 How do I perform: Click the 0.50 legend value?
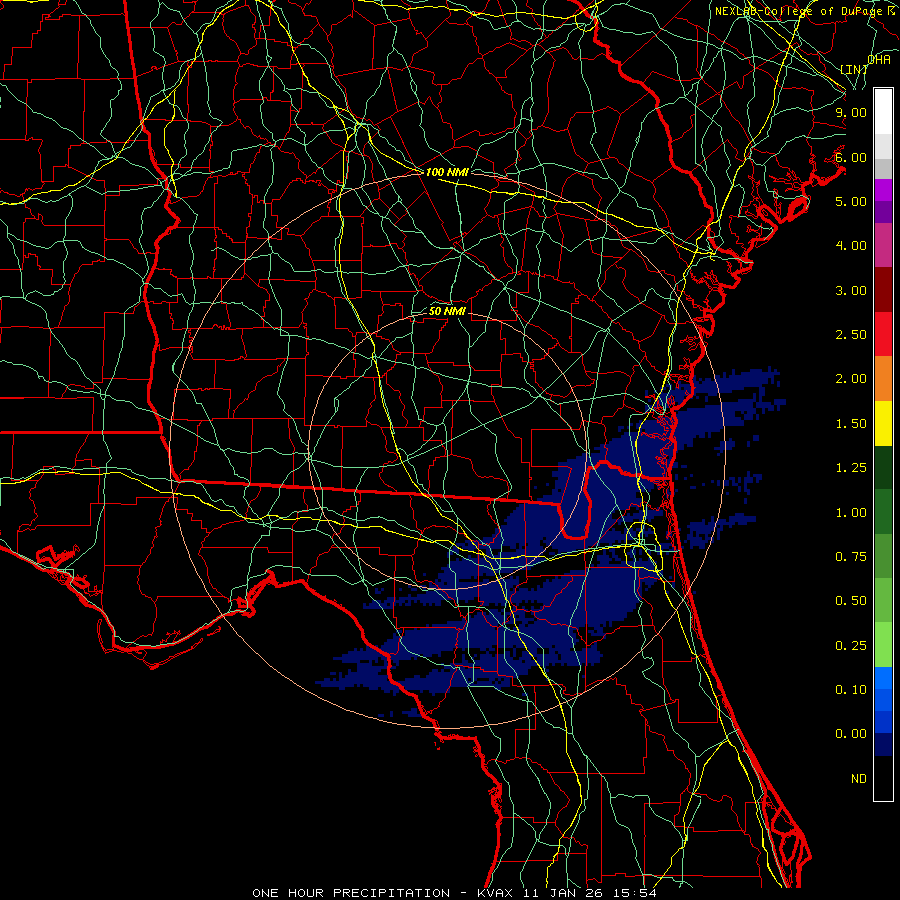(x=851, y=601)
